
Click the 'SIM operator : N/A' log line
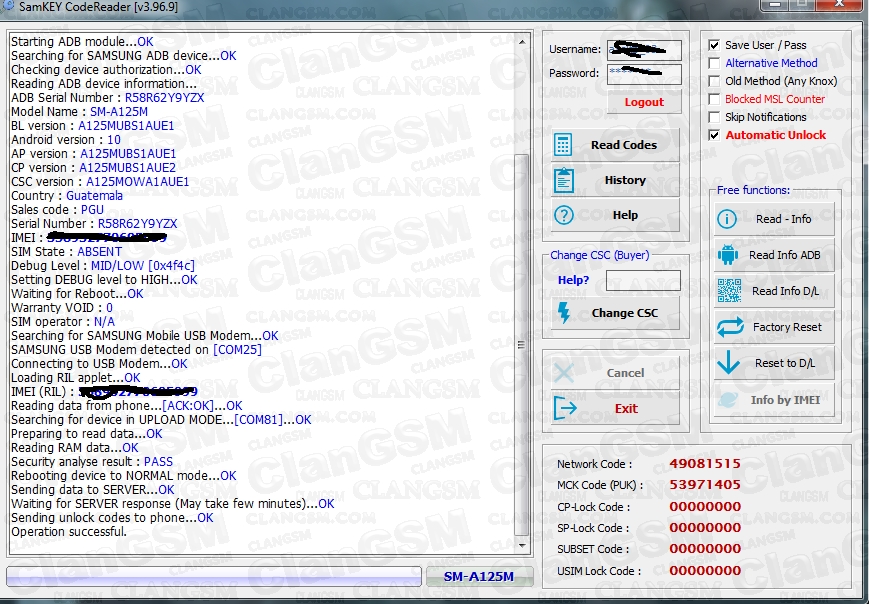point(63,321)
